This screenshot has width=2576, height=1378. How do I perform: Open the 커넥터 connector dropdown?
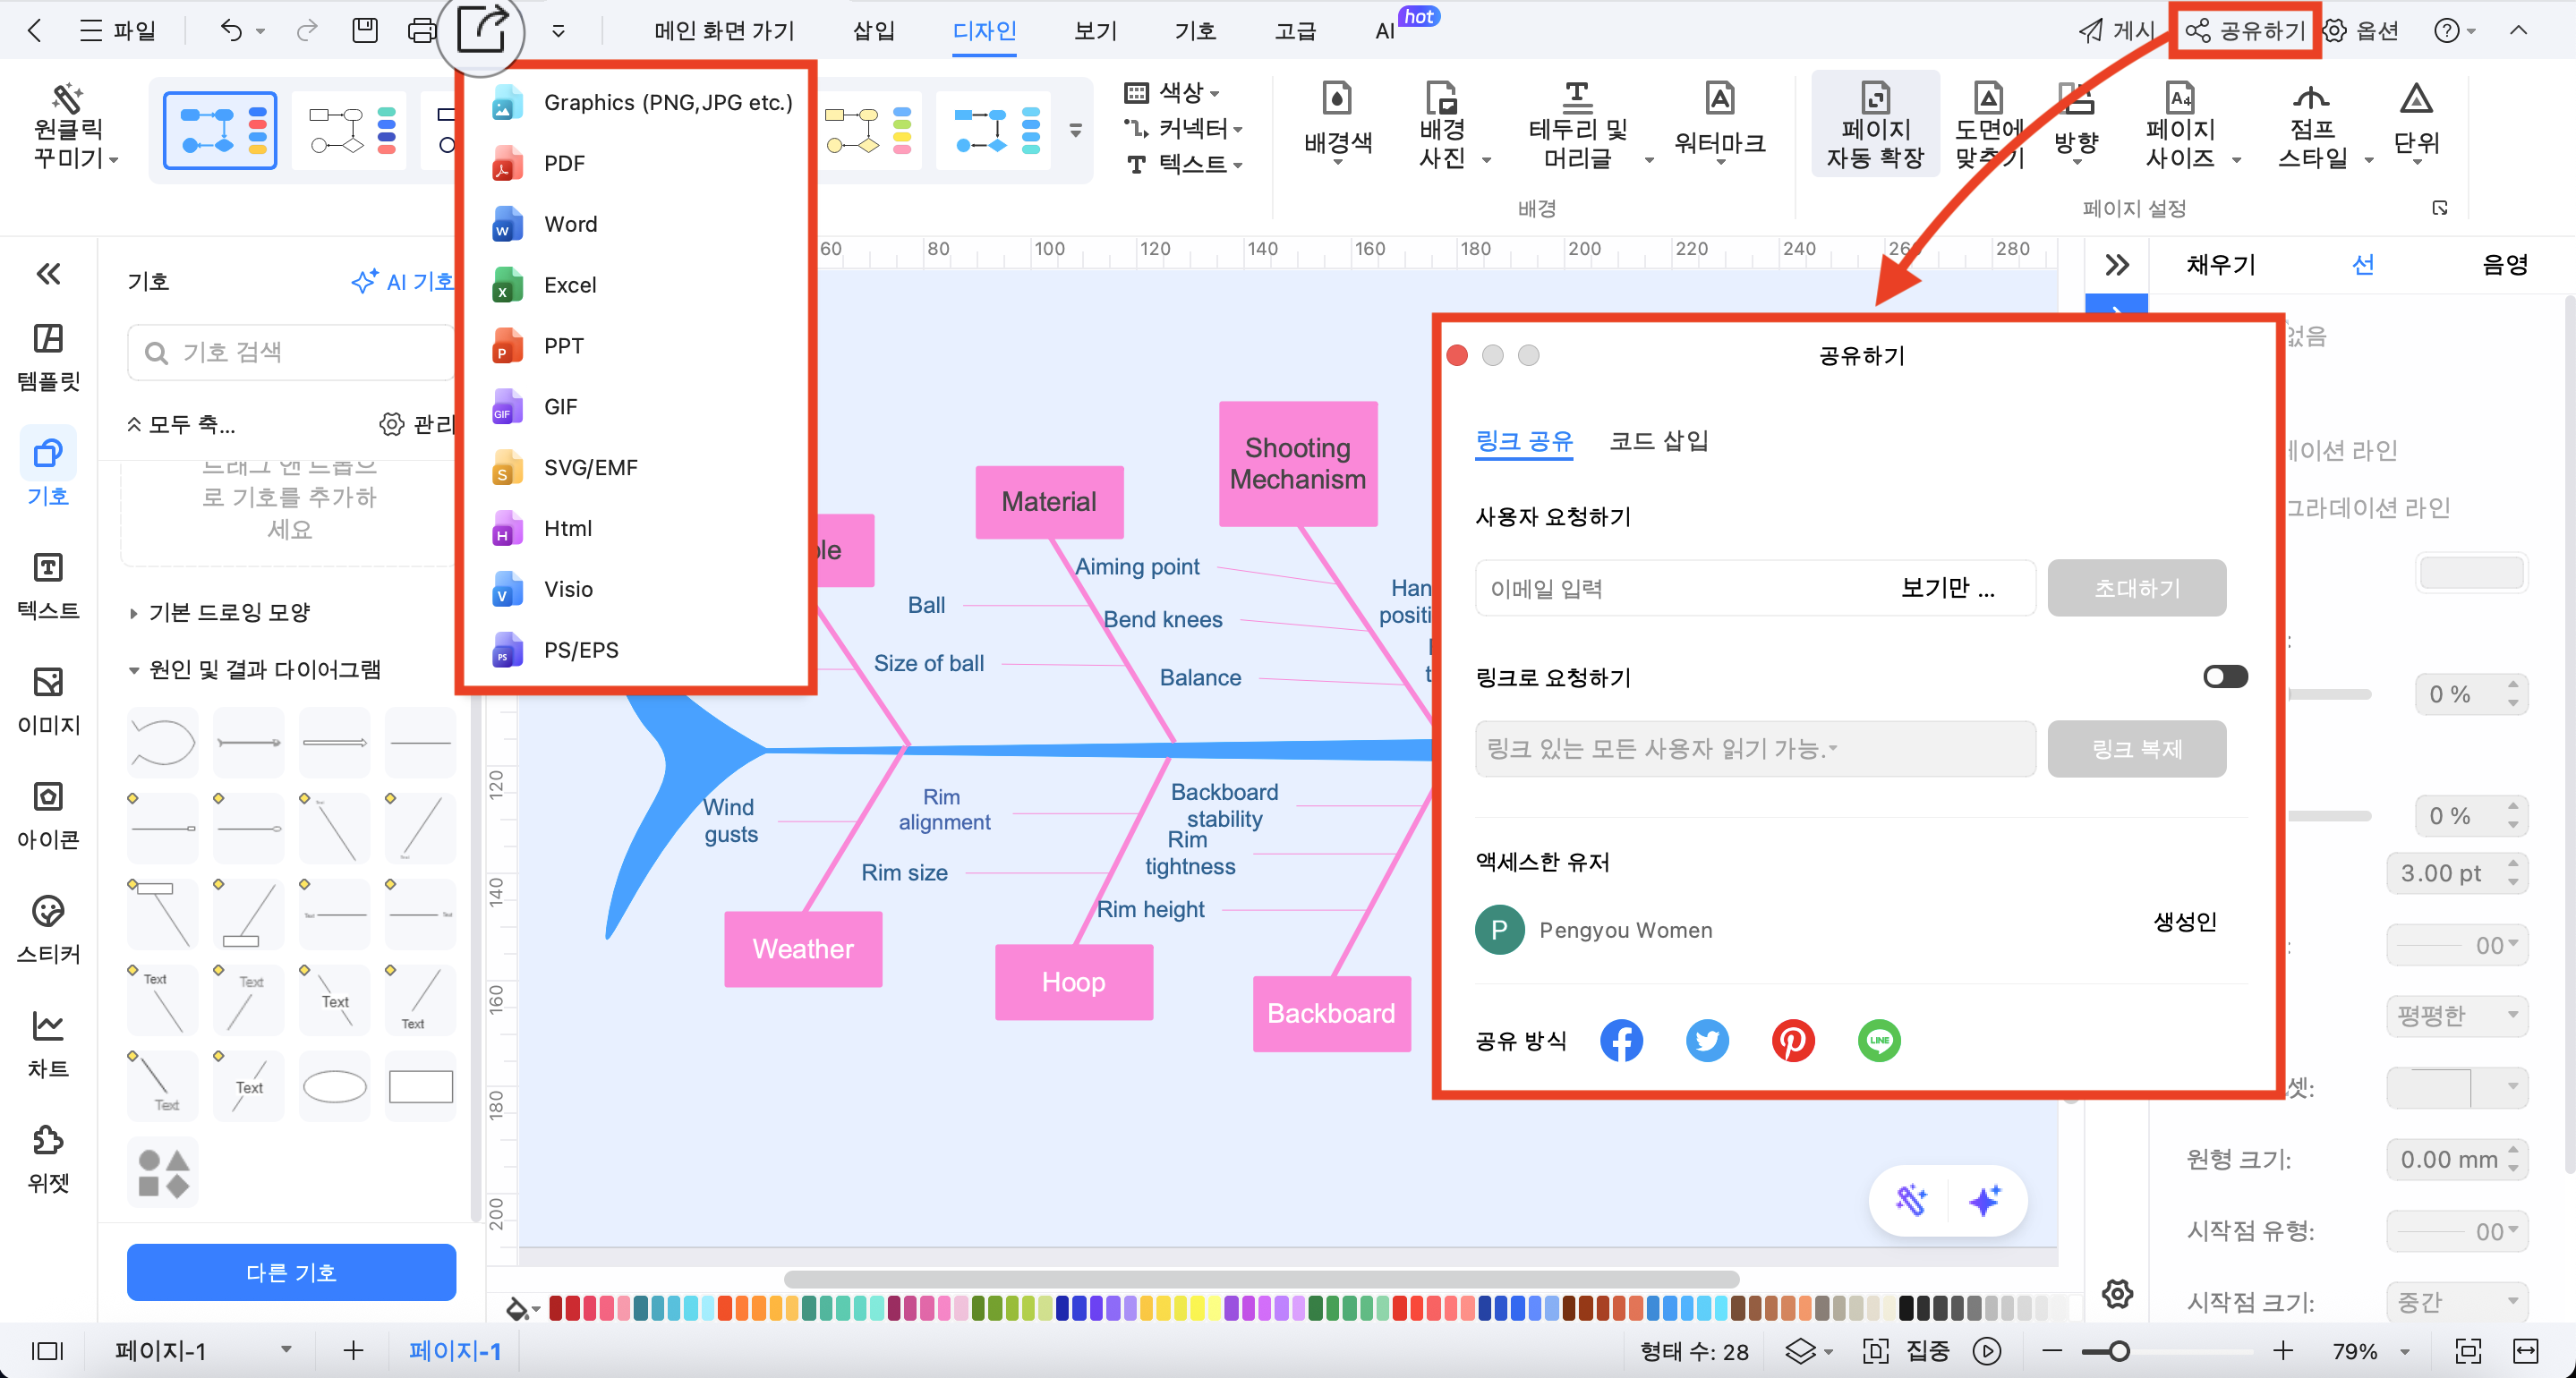point(1184,128)
